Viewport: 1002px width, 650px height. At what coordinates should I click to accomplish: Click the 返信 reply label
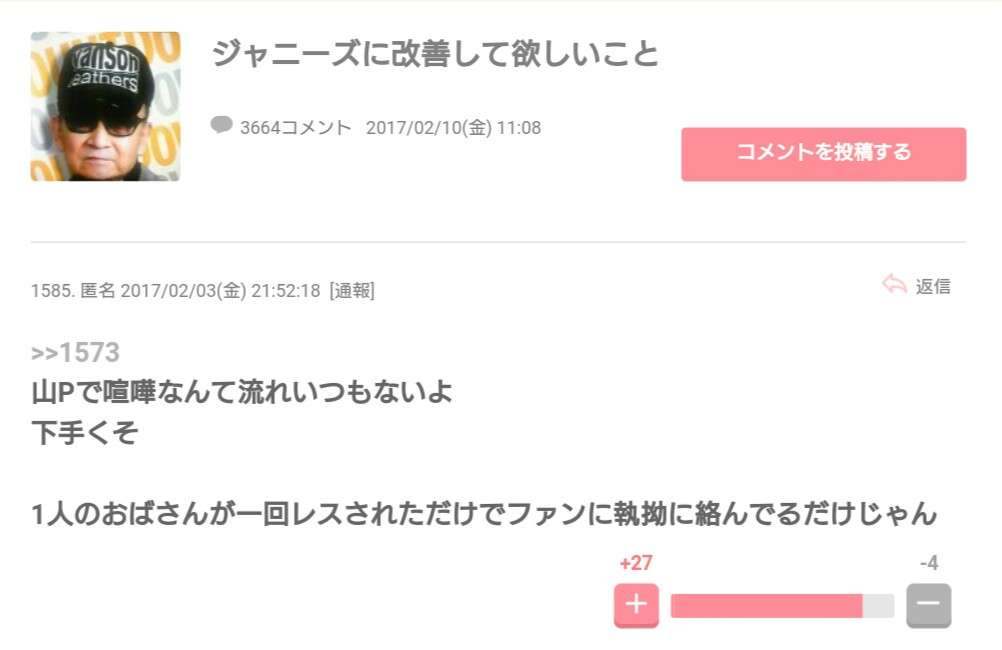(933, 286)
